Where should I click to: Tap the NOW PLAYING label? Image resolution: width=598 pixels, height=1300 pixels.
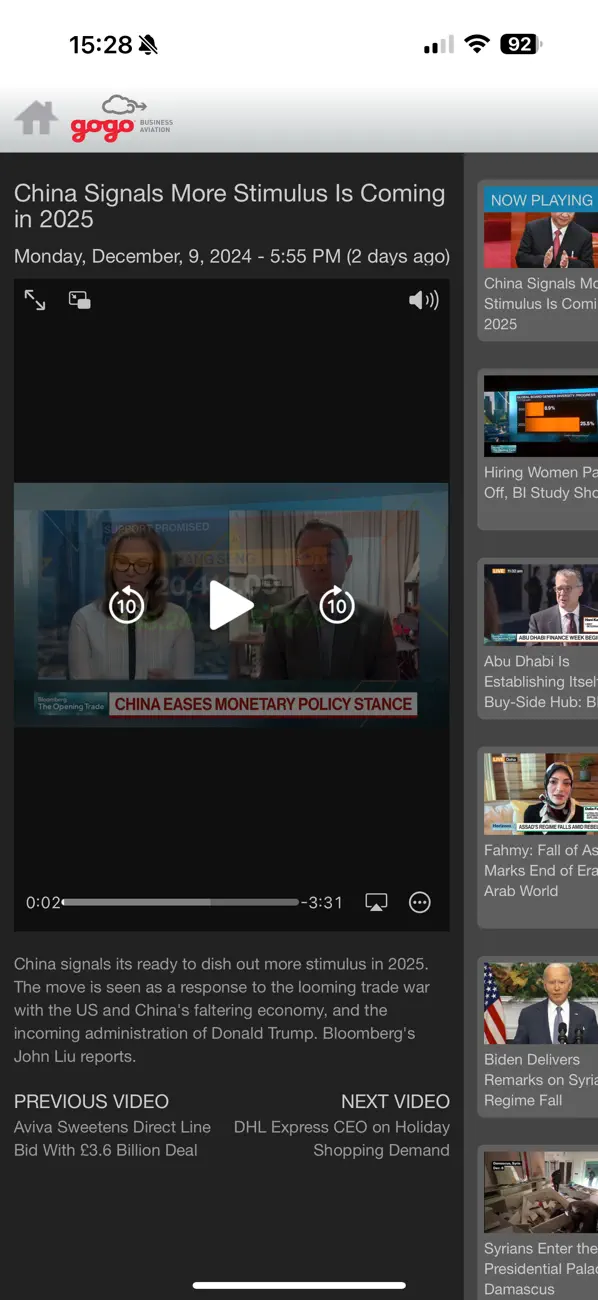541,200
